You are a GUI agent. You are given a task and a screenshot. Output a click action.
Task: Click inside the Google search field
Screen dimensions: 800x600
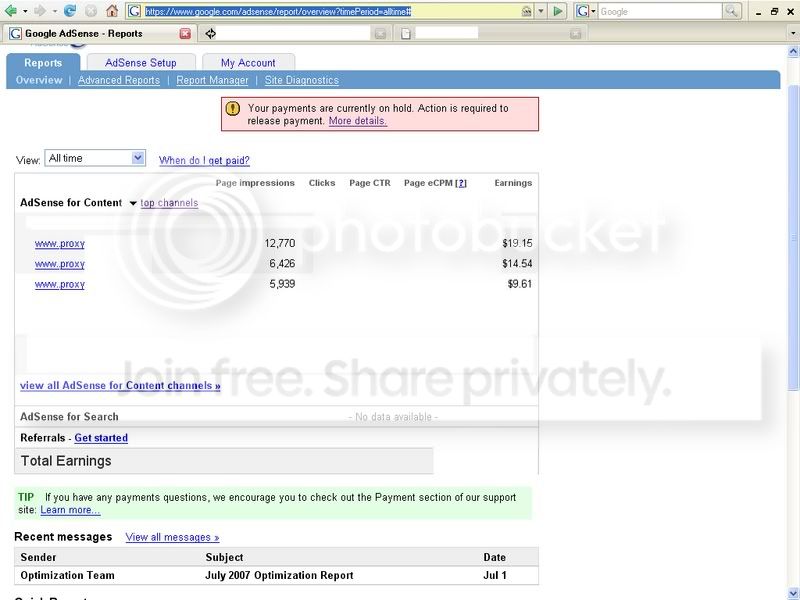pos(660,11)
